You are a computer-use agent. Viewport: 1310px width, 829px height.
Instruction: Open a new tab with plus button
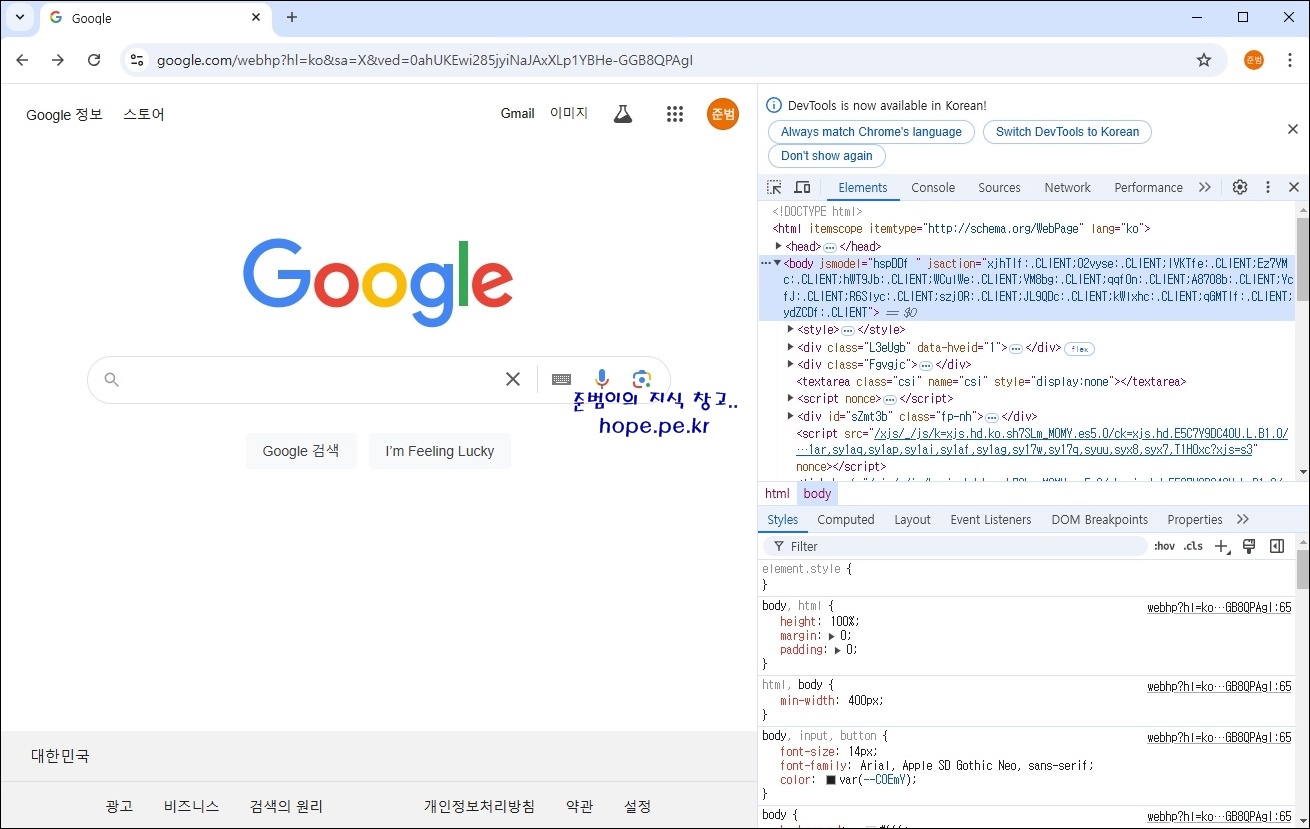point(292,17)
